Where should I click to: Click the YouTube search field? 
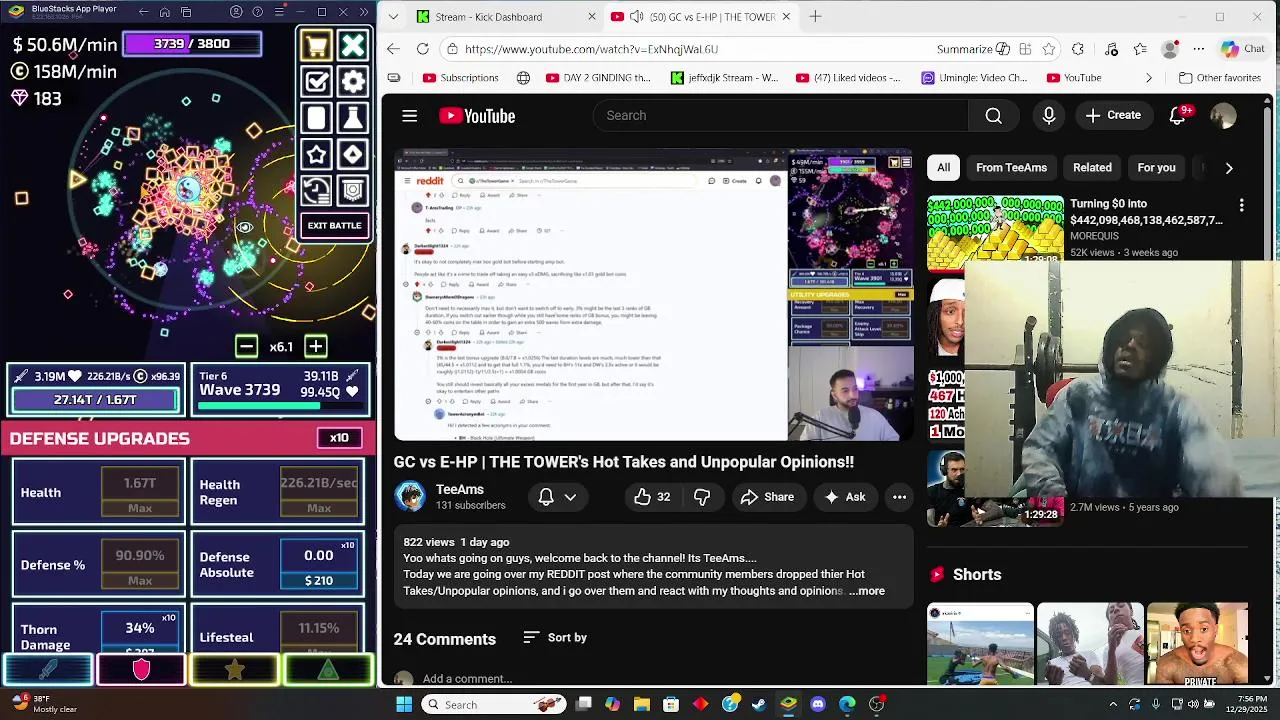click(x=780, y=116)
